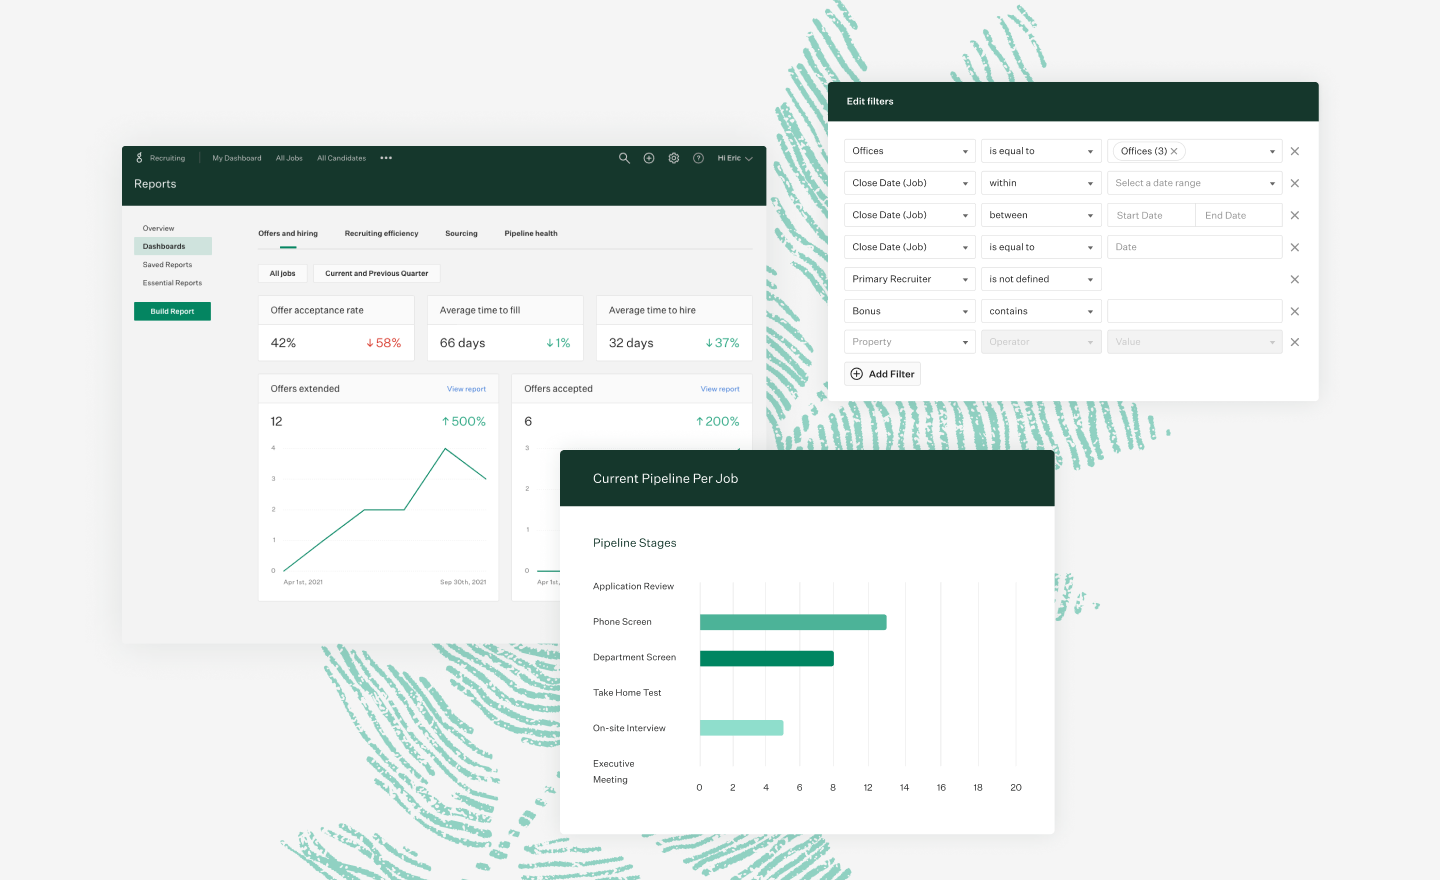This screenshot has width=1440, height=880.
Task: Open View report for Offers extended
Action: (466, 388)
